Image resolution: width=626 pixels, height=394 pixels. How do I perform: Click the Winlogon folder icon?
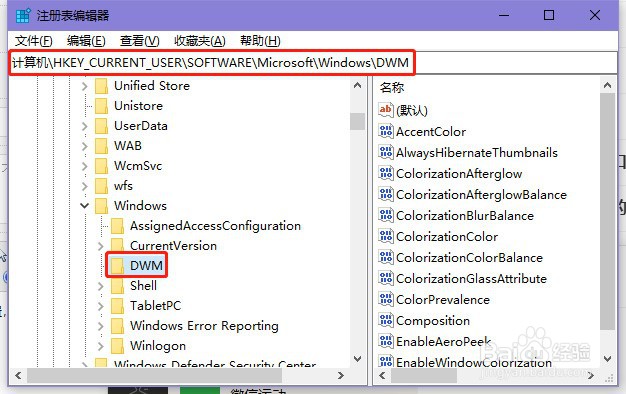[x=117, y=346]
